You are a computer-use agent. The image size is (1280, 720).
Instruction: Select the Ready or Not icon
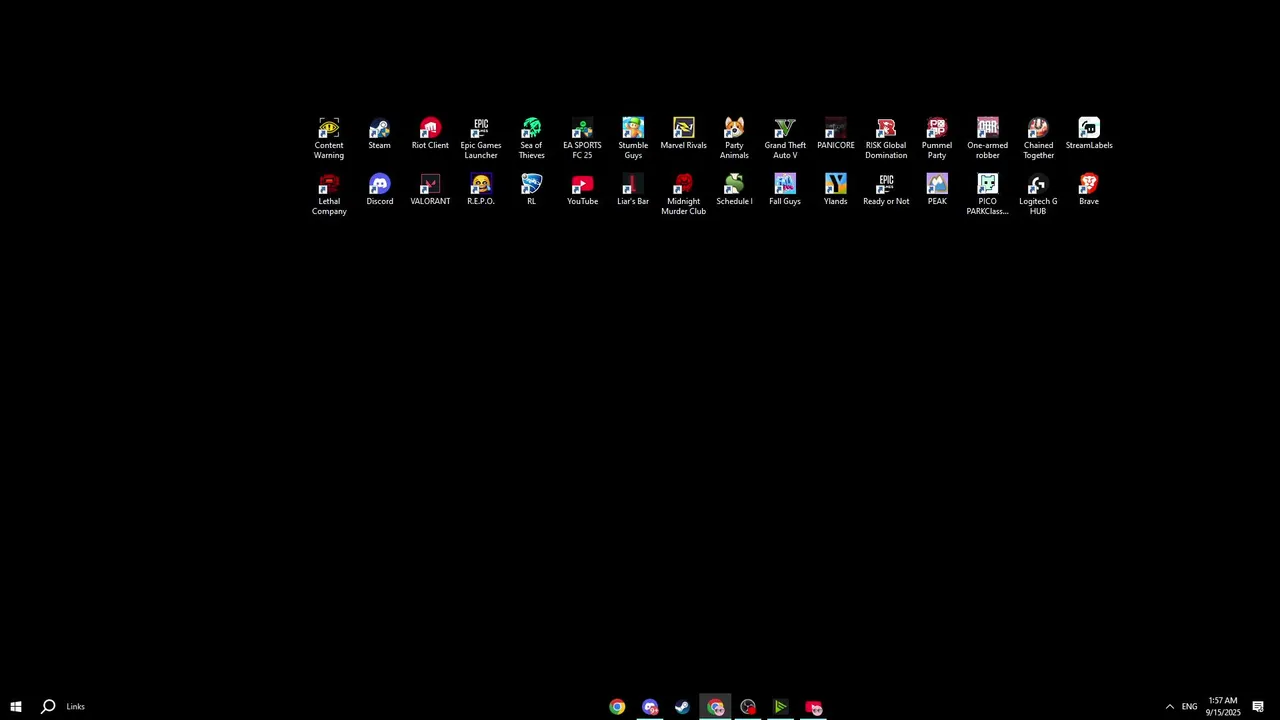click(886, 190)
